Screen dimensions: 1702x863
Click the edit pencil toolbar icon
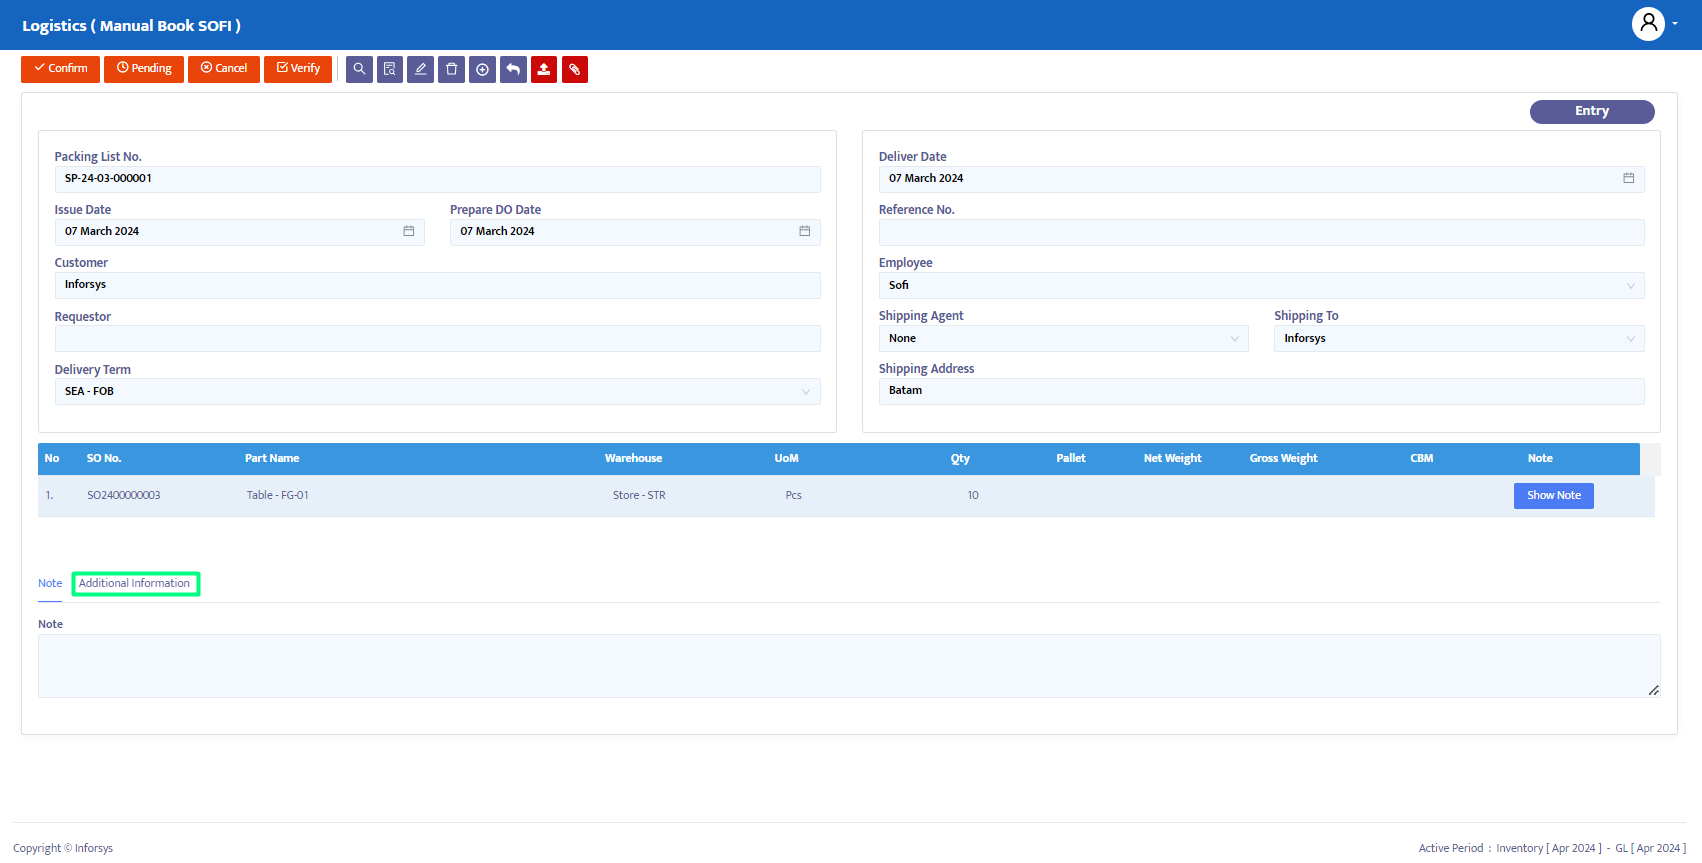click(421, 69)
